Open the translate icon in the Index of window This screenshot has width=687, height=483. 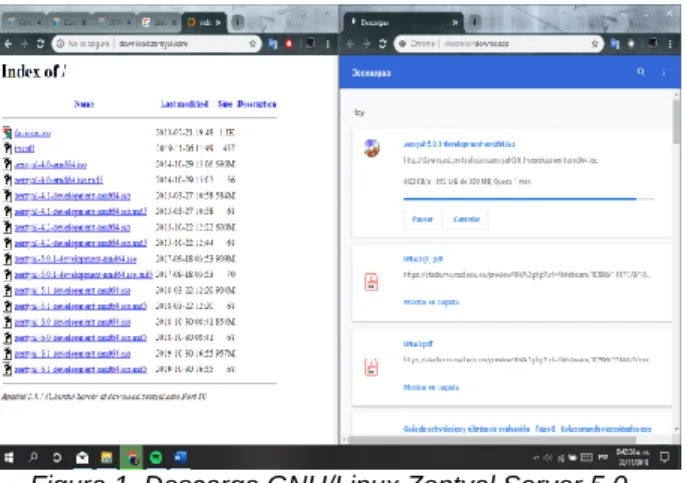point(273,43)
